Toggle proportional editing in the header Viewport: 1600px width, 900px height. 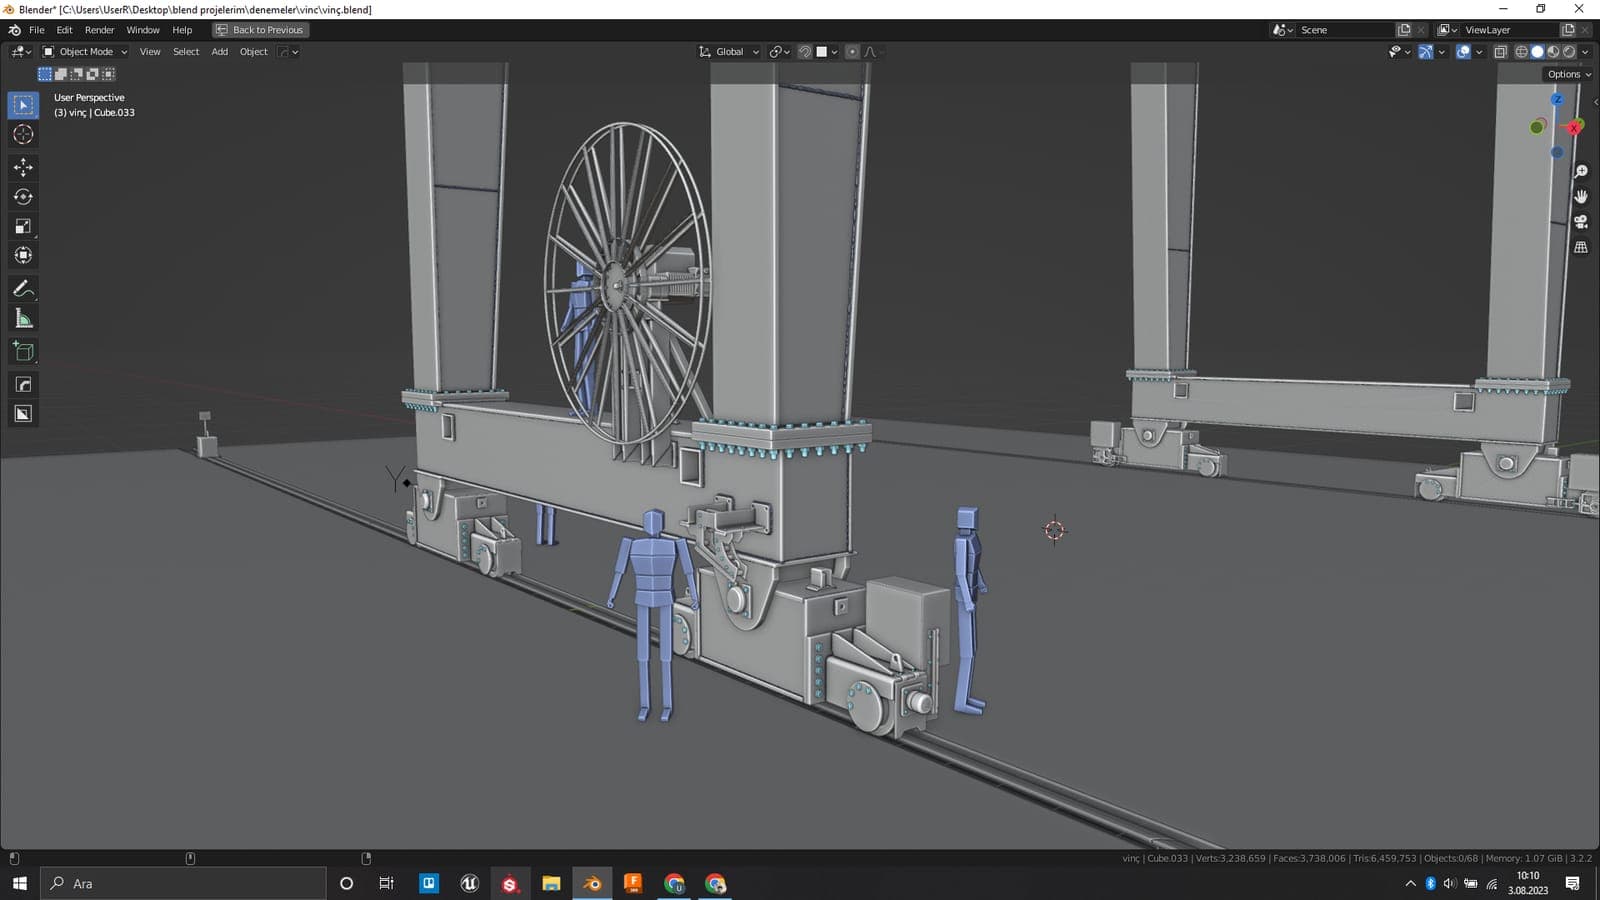(x=852, y=51)
